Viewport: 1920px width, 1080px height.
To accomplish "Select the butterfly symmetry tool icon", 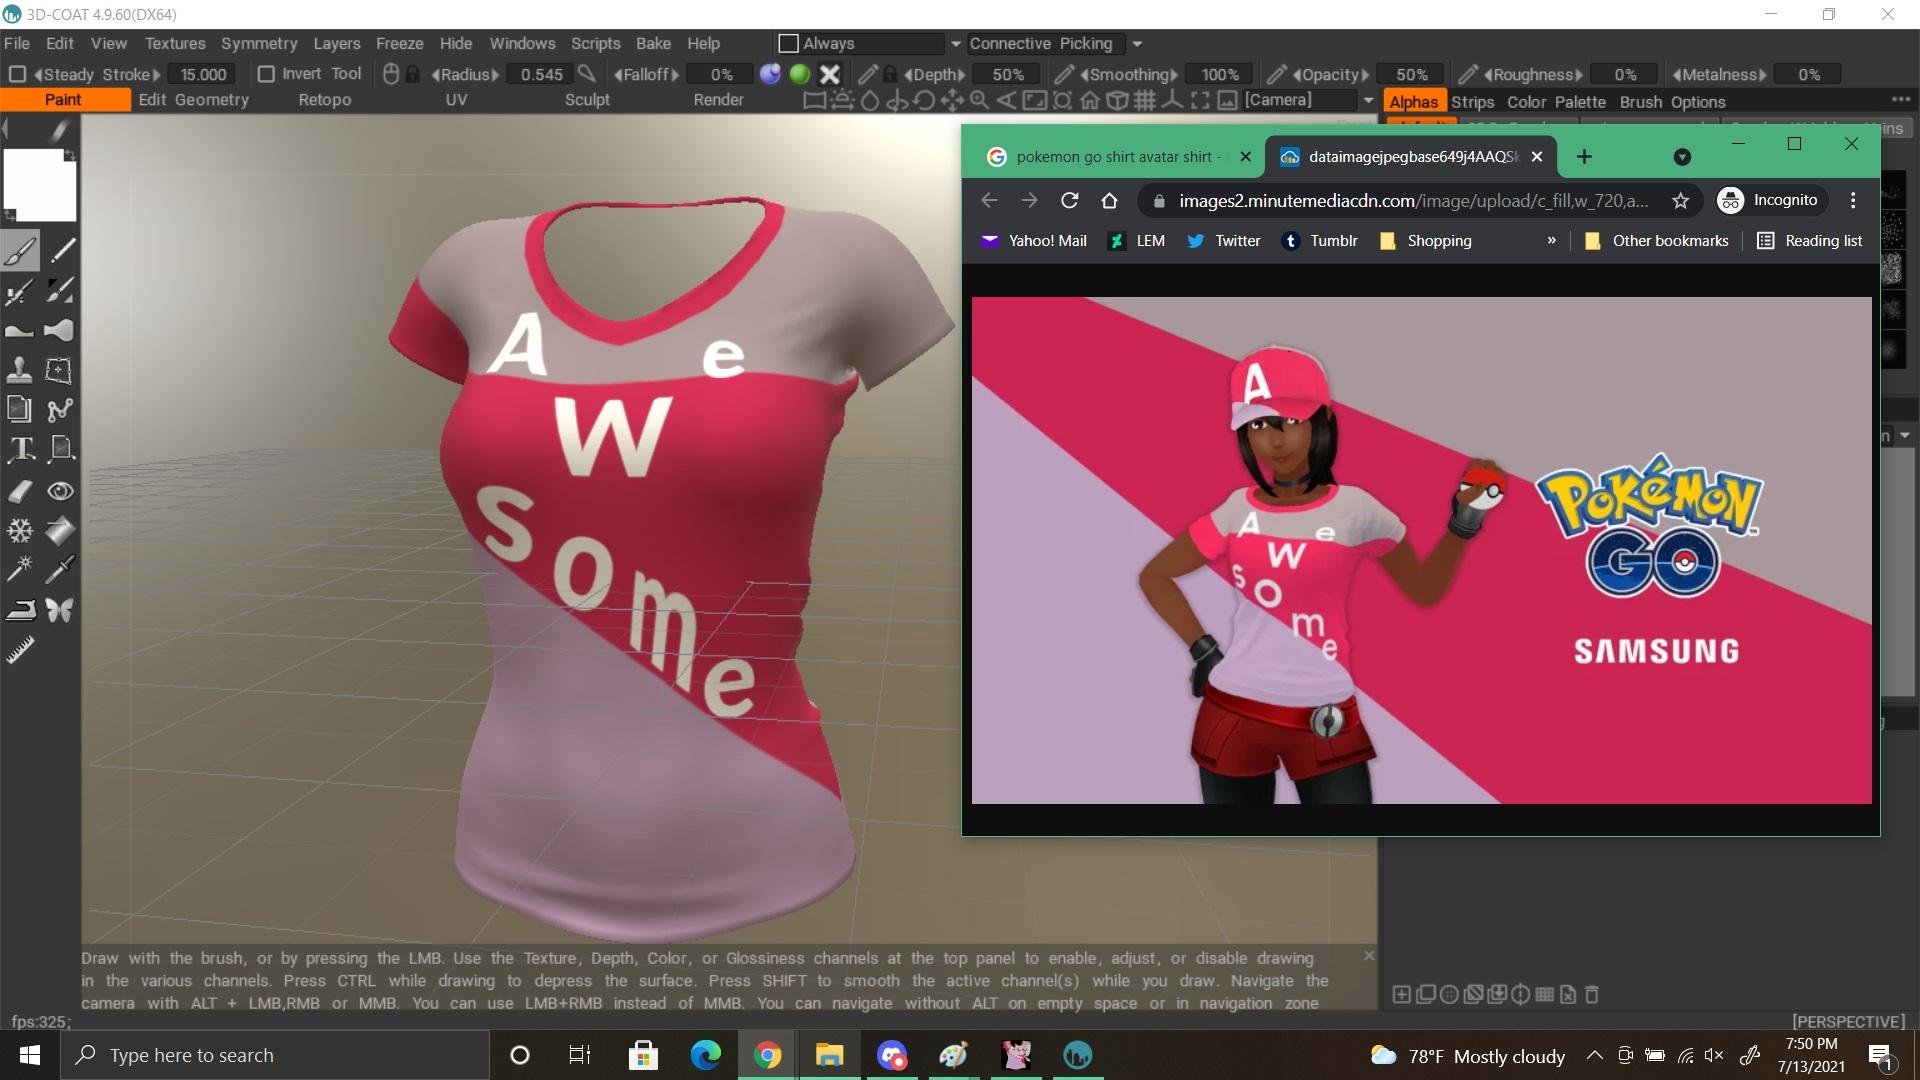I will click(60, 610).
